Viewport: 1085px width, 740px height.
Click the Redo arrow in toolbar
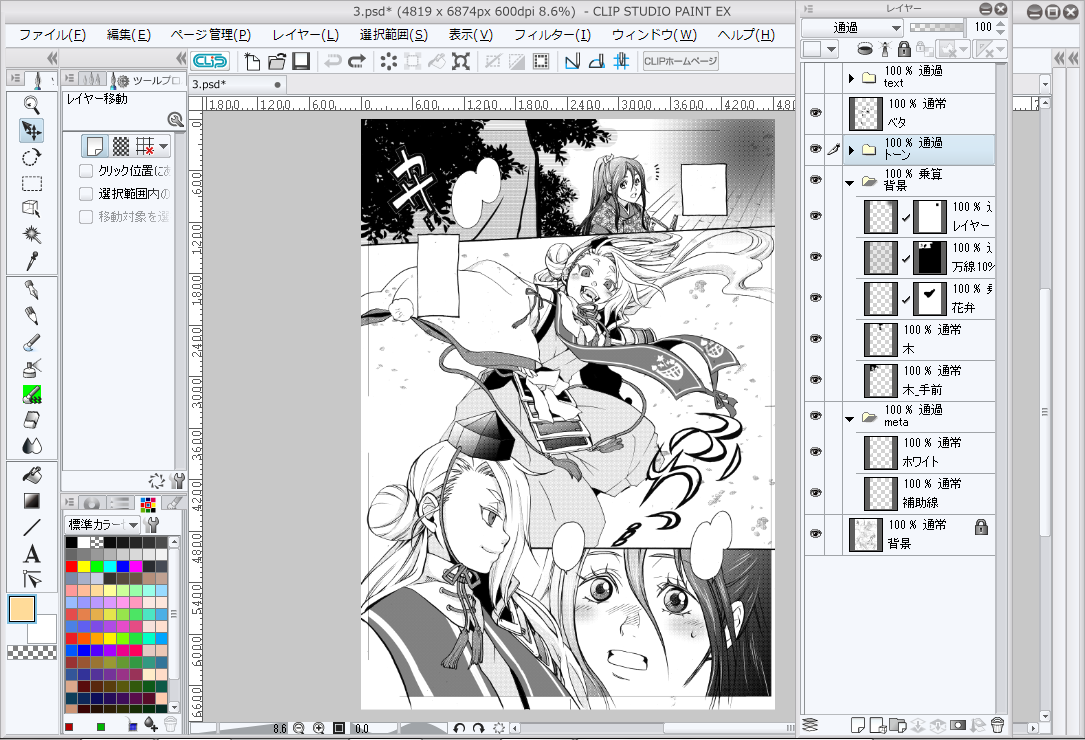(x=357, y=62)
